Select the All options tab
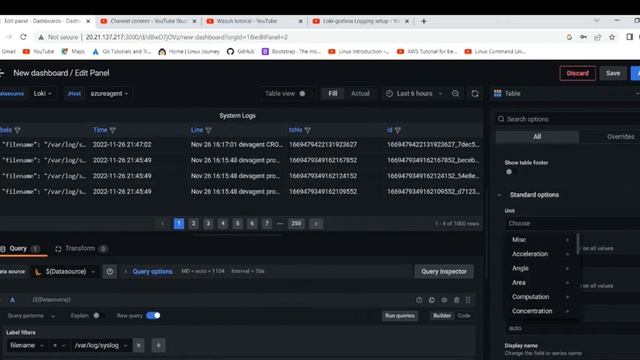 (x=537, y=137)
